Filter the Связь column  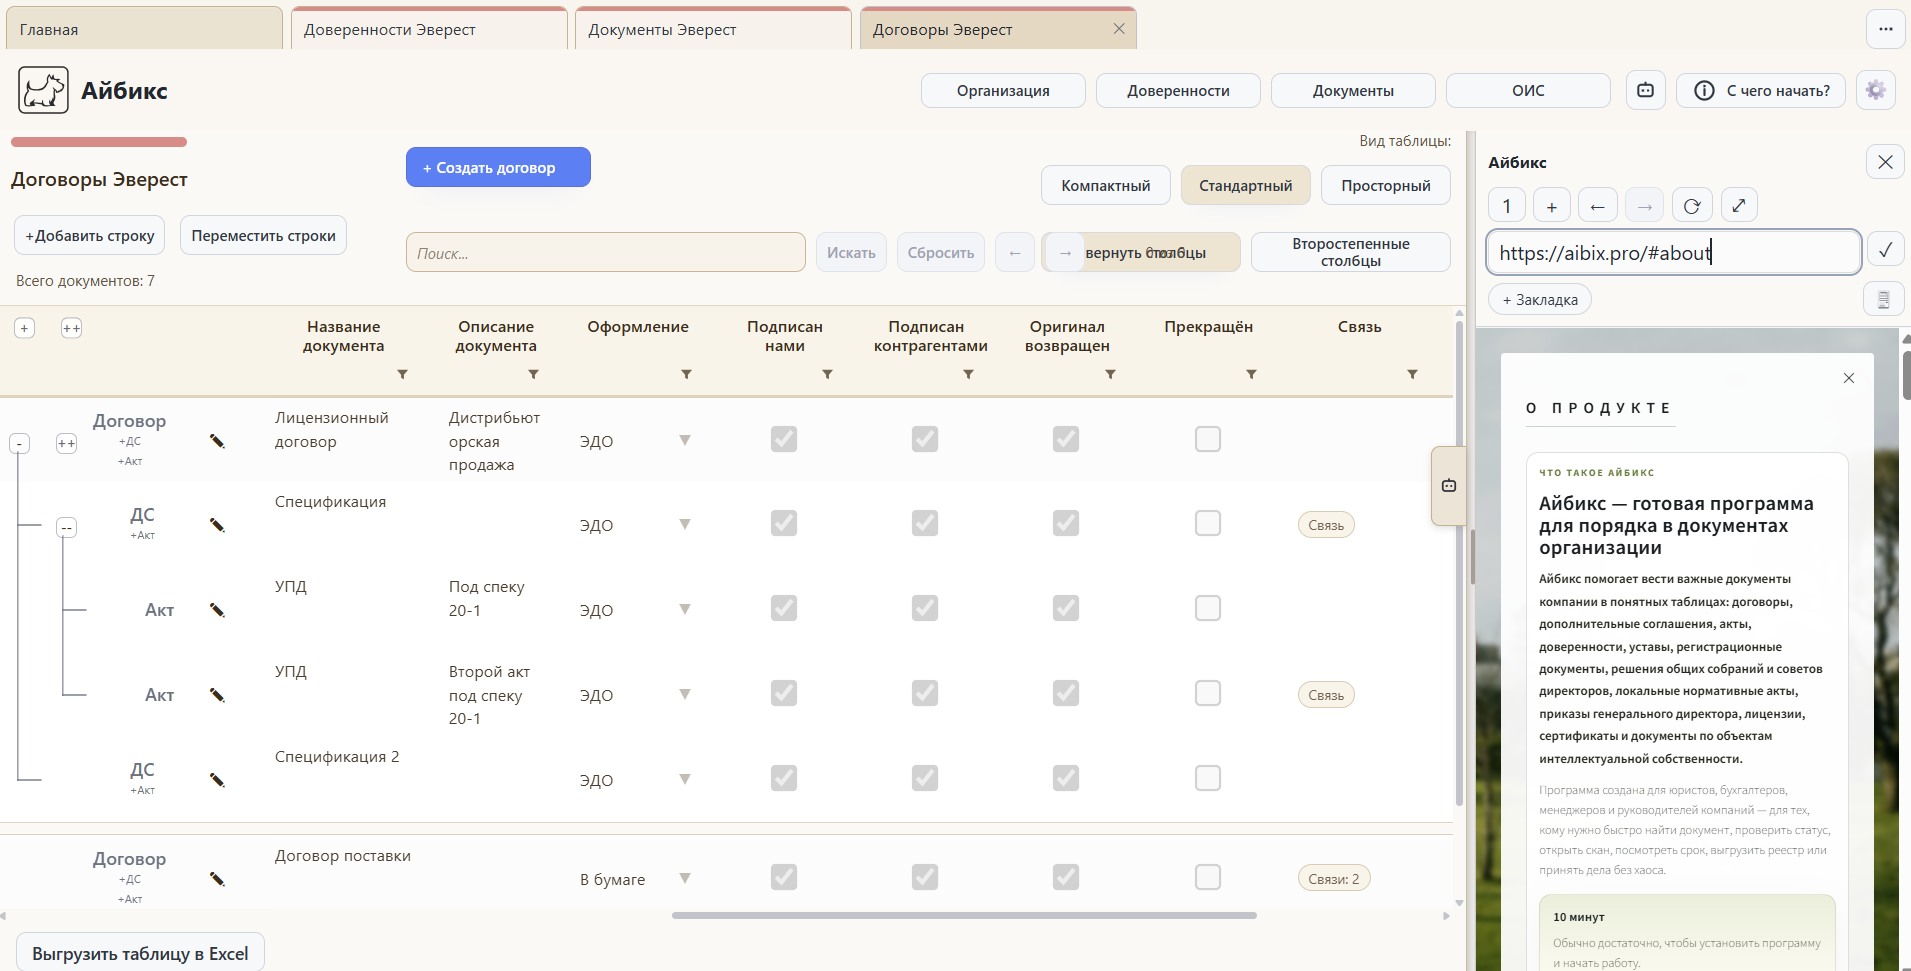1413,374
